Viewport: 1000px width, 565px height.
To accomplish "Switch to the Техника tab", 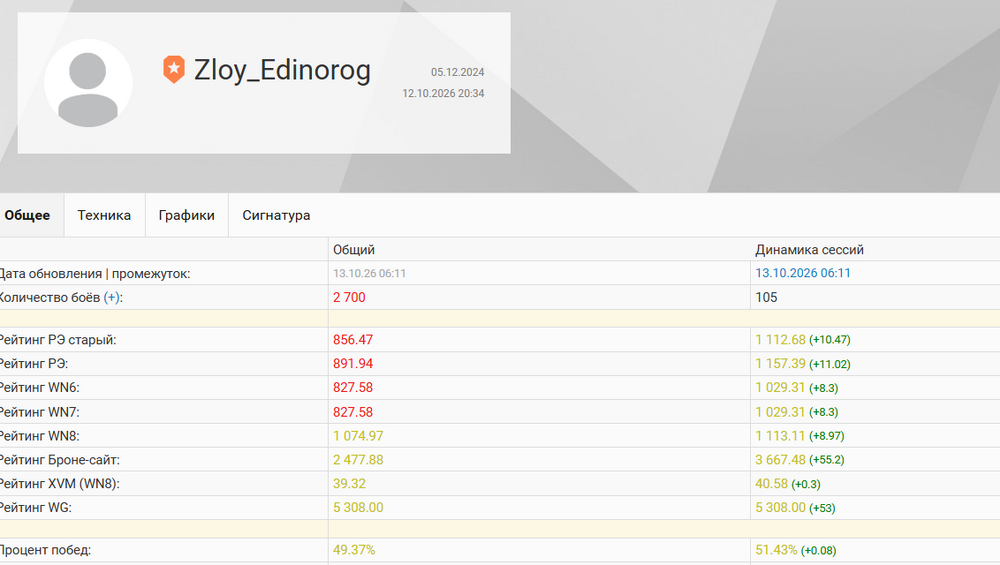I will 104,216.
